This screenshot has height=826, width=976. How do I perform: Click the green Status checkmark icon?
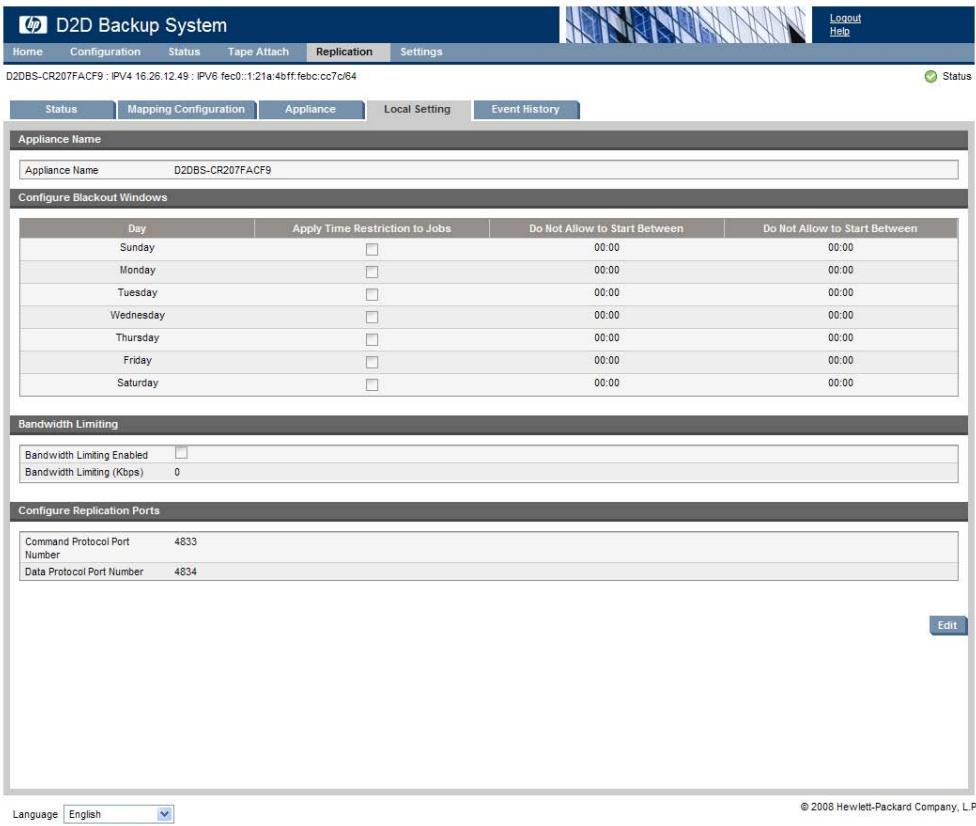(931, 76)
